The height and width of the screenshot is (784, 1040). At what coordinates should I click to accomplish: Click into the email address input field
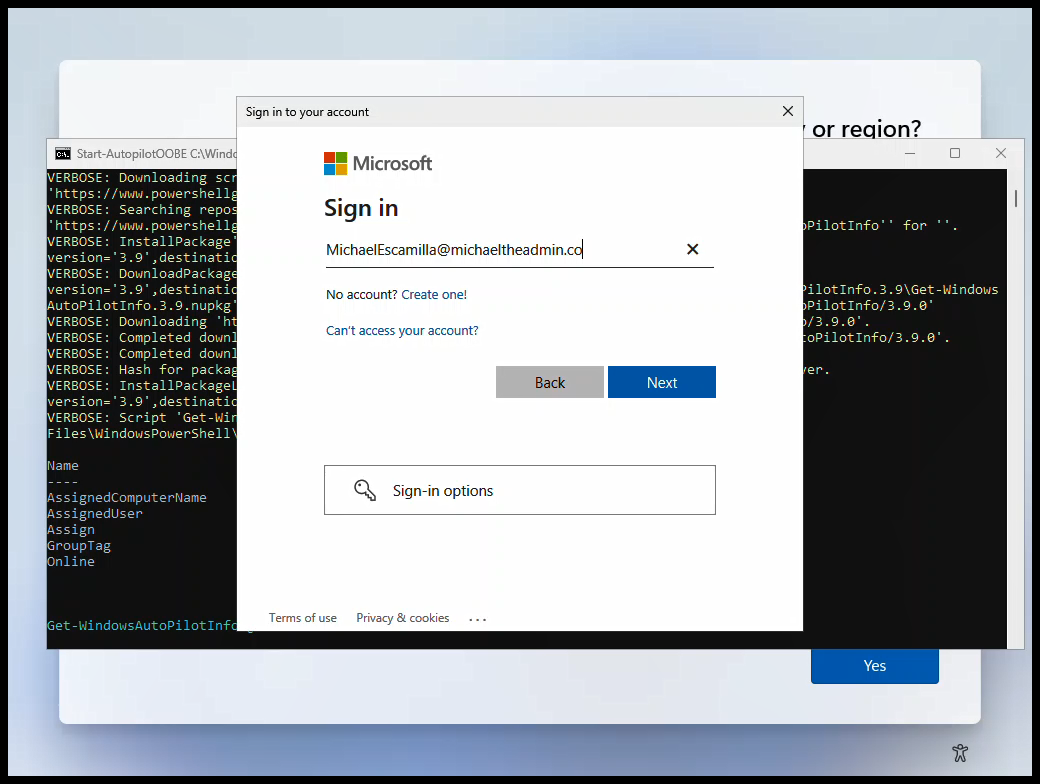(500, 250)
